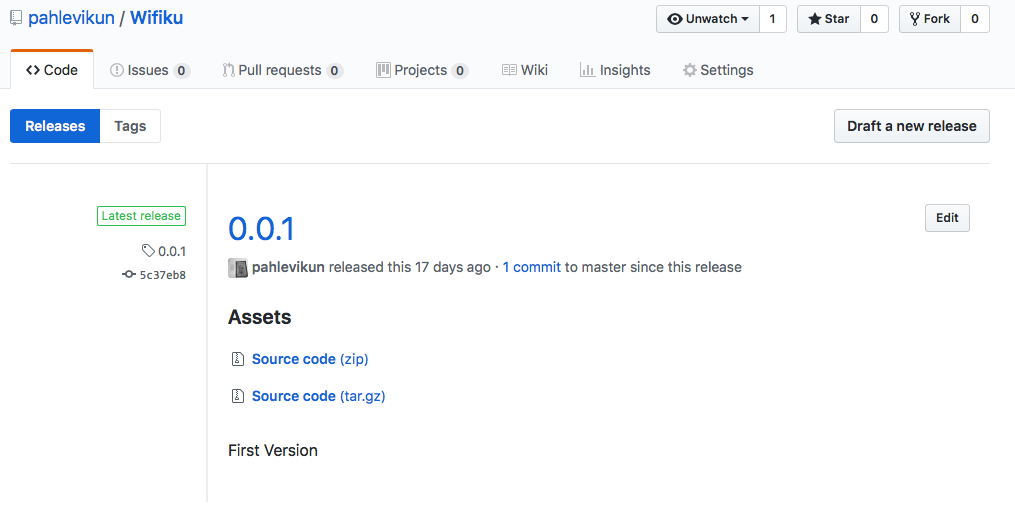The height and width of the screenshot is (518, 1015).
Task: Click the Issues count badge 0
Action: [x=181, y=71]
